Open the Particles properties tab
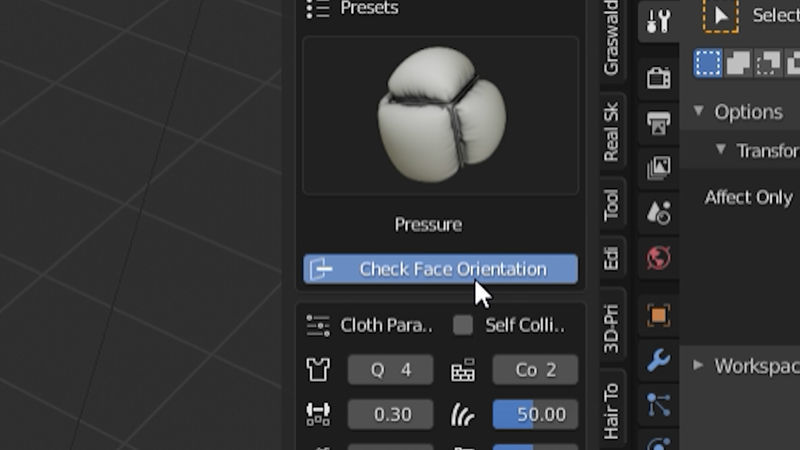800x450 pixels. point(658,405)
